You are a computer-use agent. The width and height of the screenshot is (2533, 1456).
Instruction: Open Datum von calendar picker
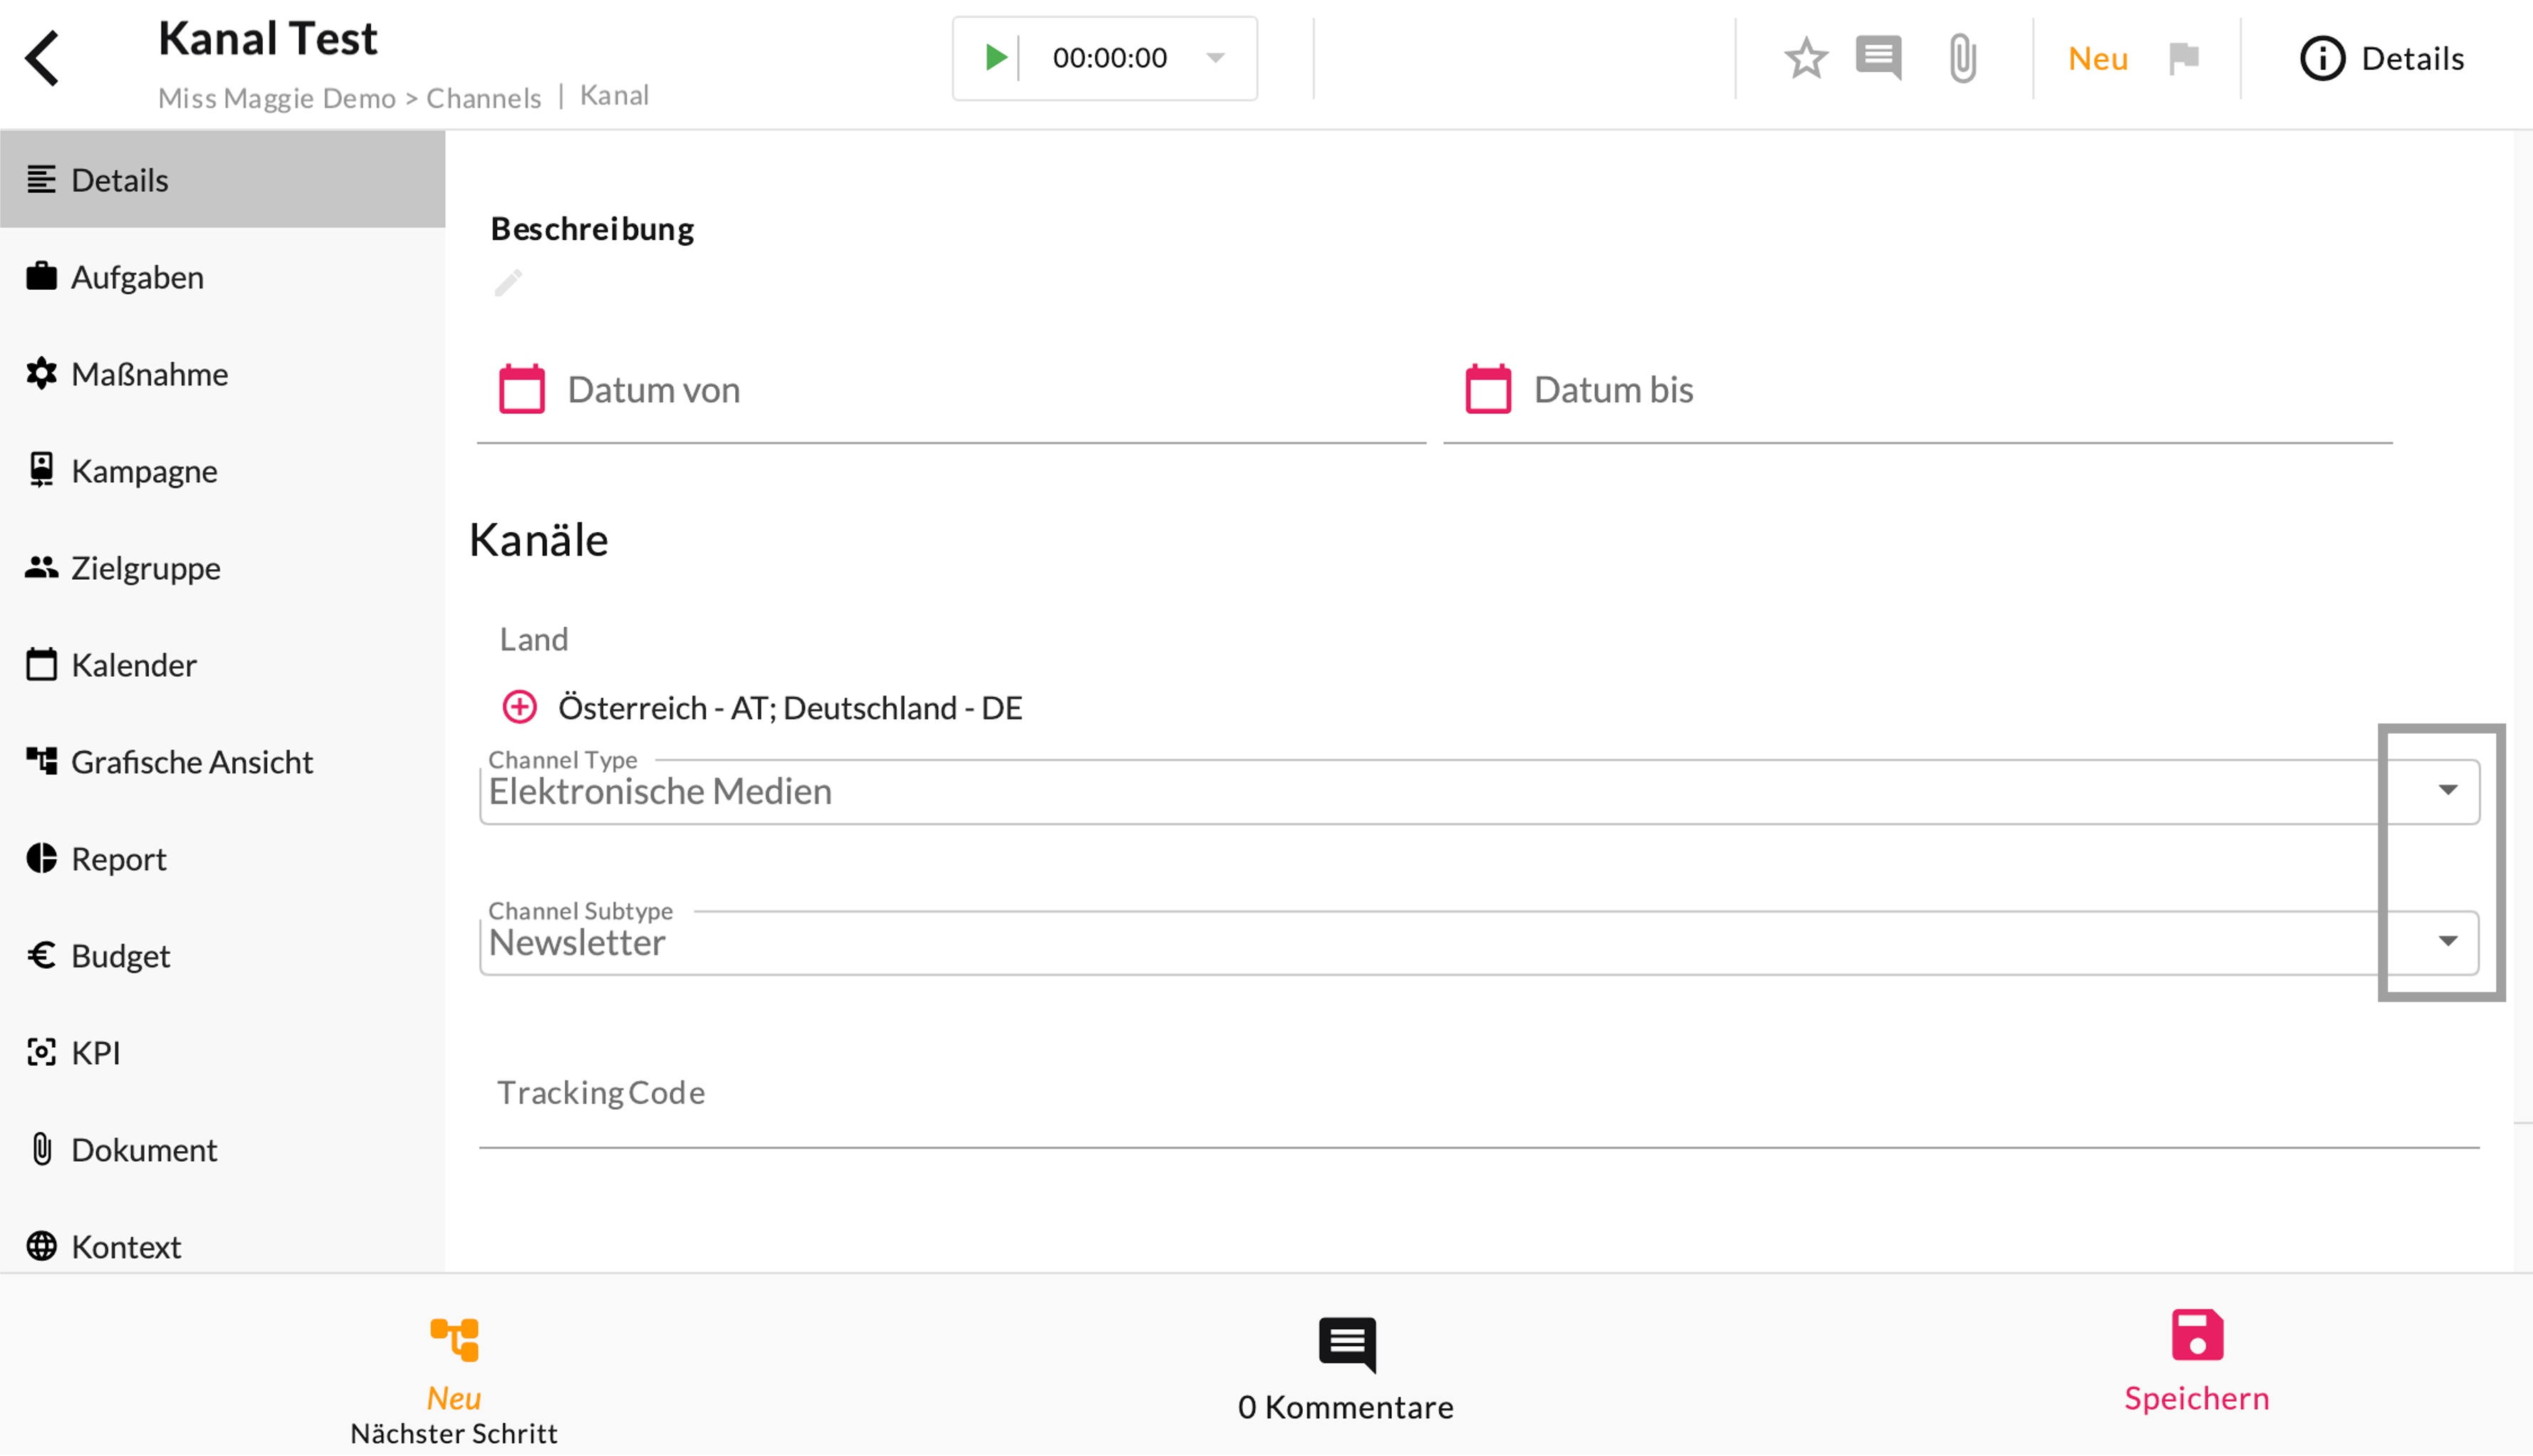(x=522, y=389)
